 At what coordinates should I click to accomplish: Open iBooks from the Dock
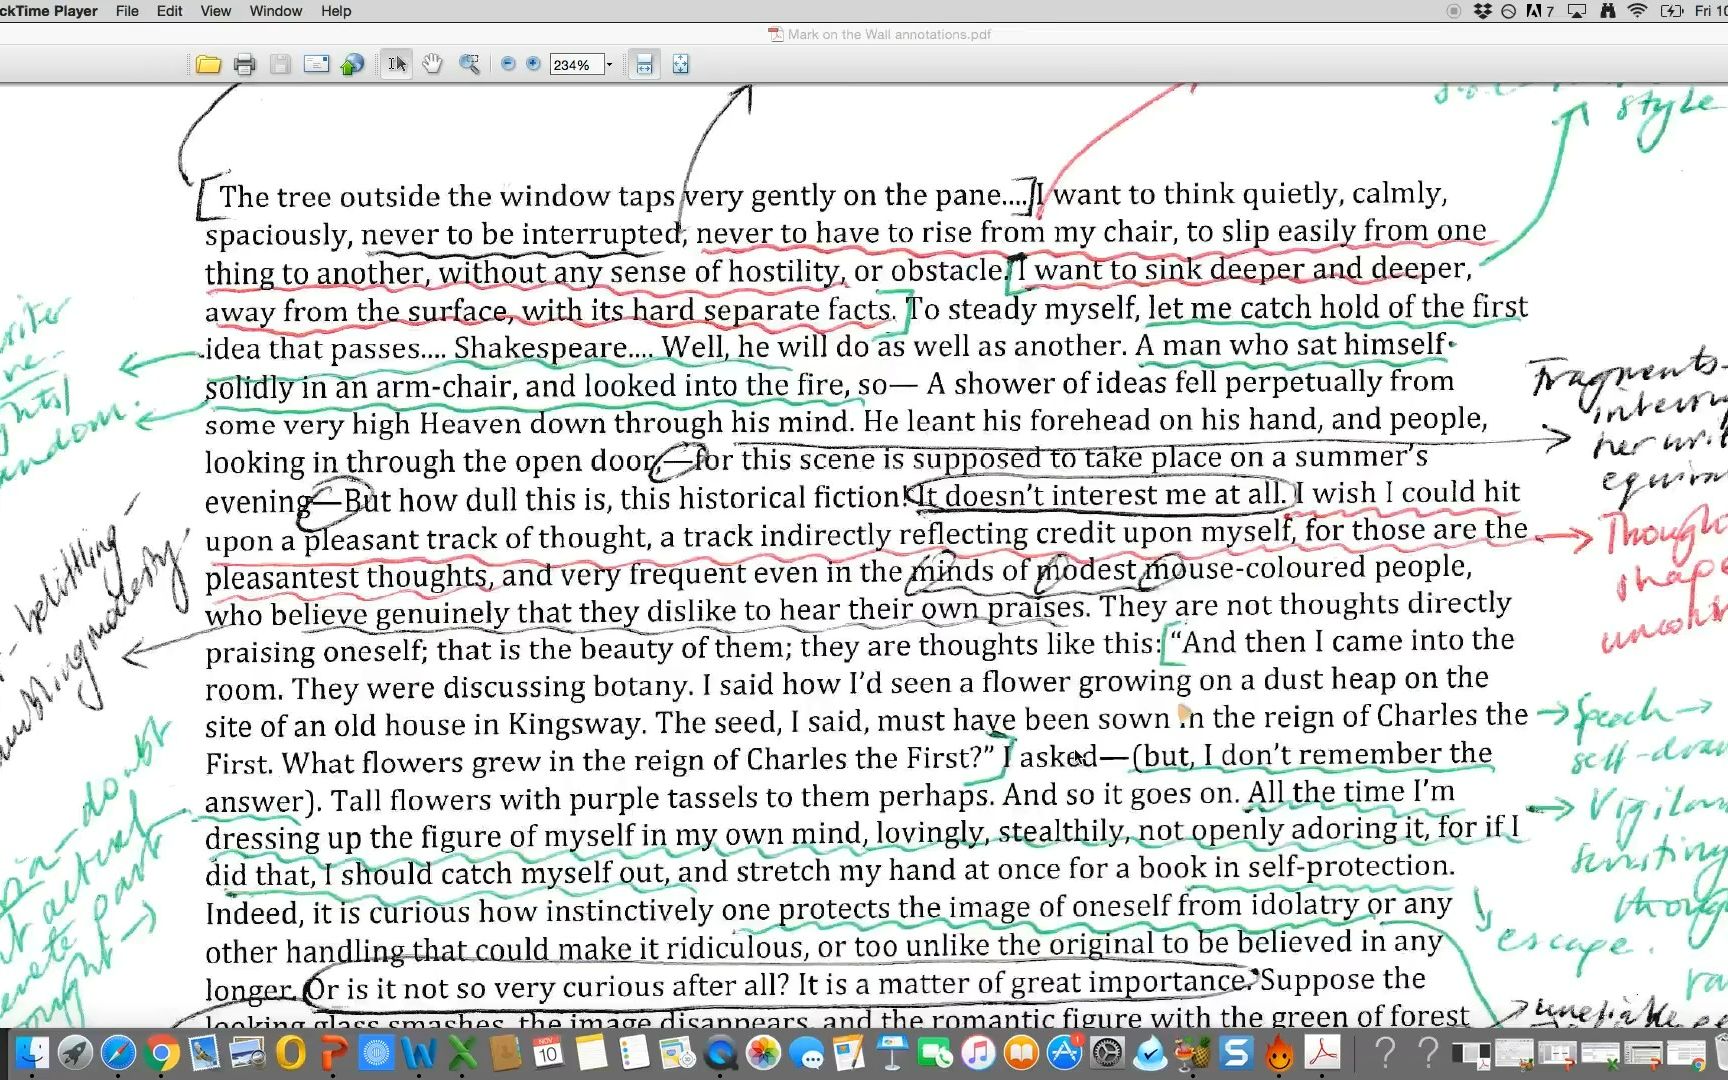1021,1053
